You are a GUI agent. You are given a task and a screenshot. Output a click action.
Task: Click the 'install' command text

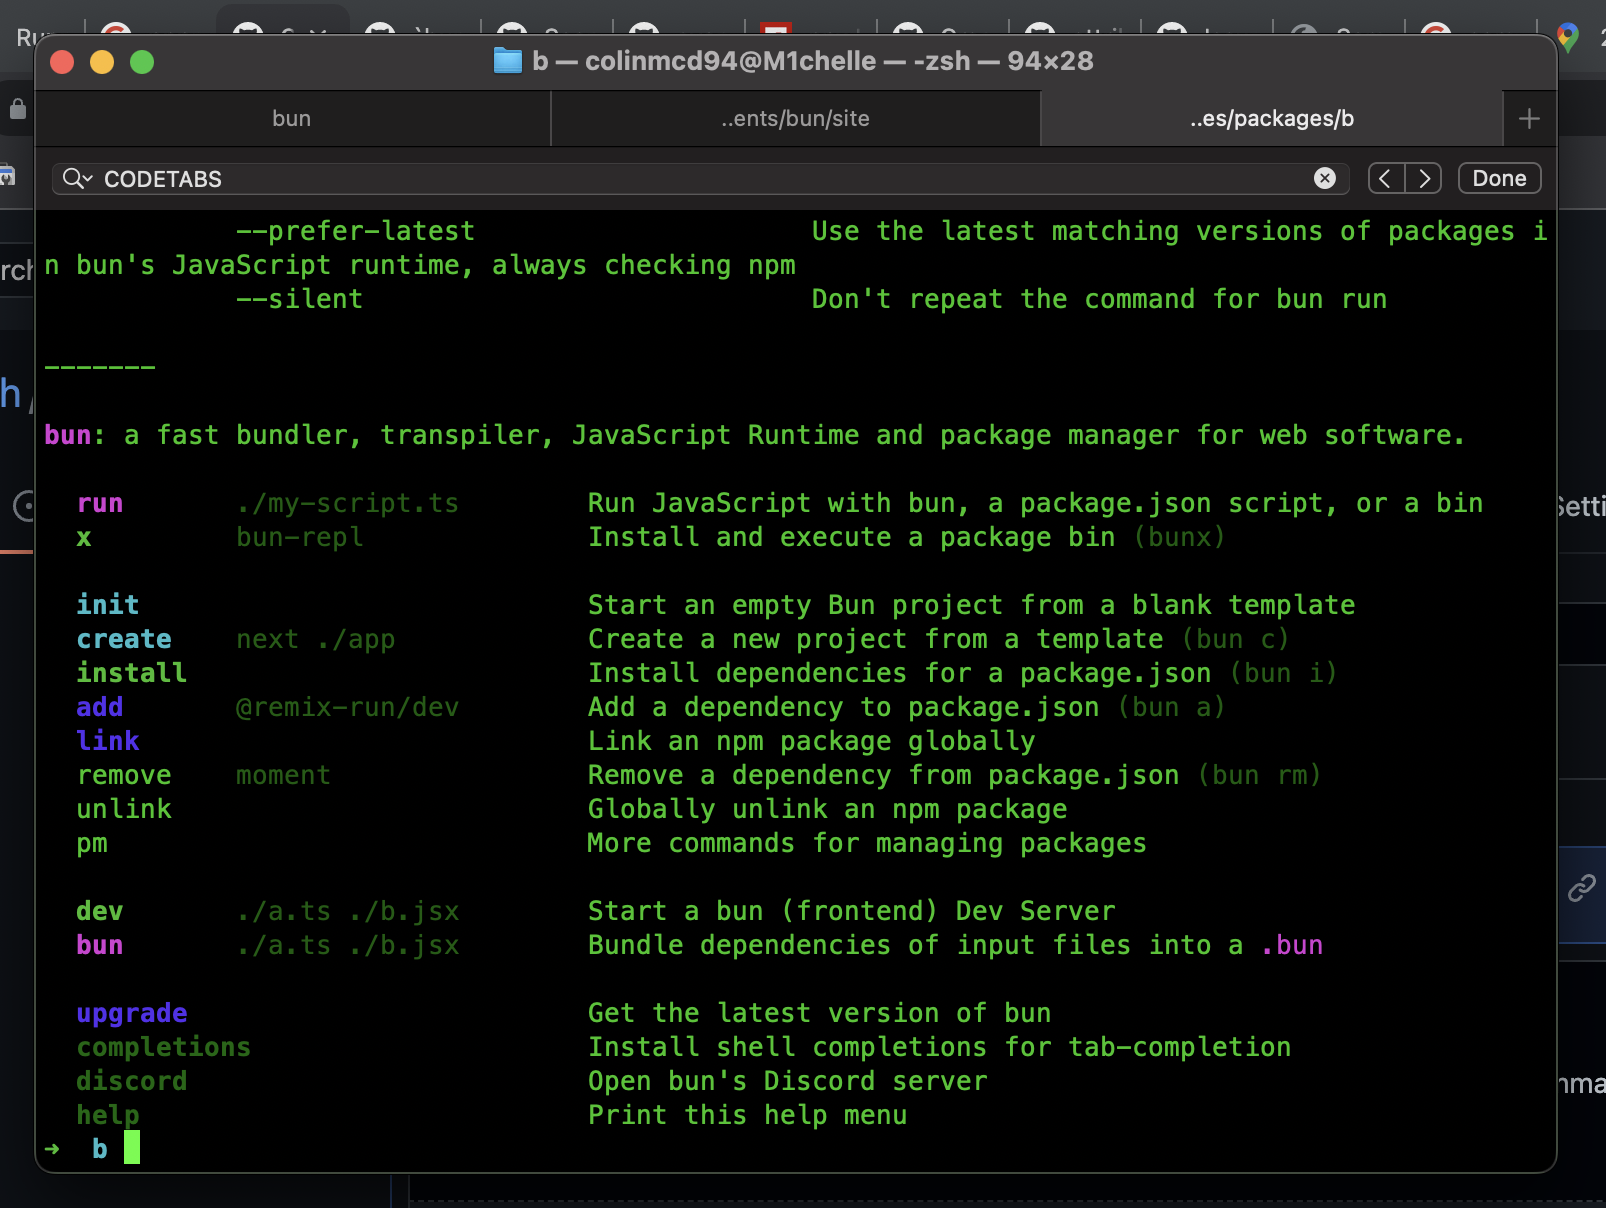pyautogui.click(x=132, y=673)
